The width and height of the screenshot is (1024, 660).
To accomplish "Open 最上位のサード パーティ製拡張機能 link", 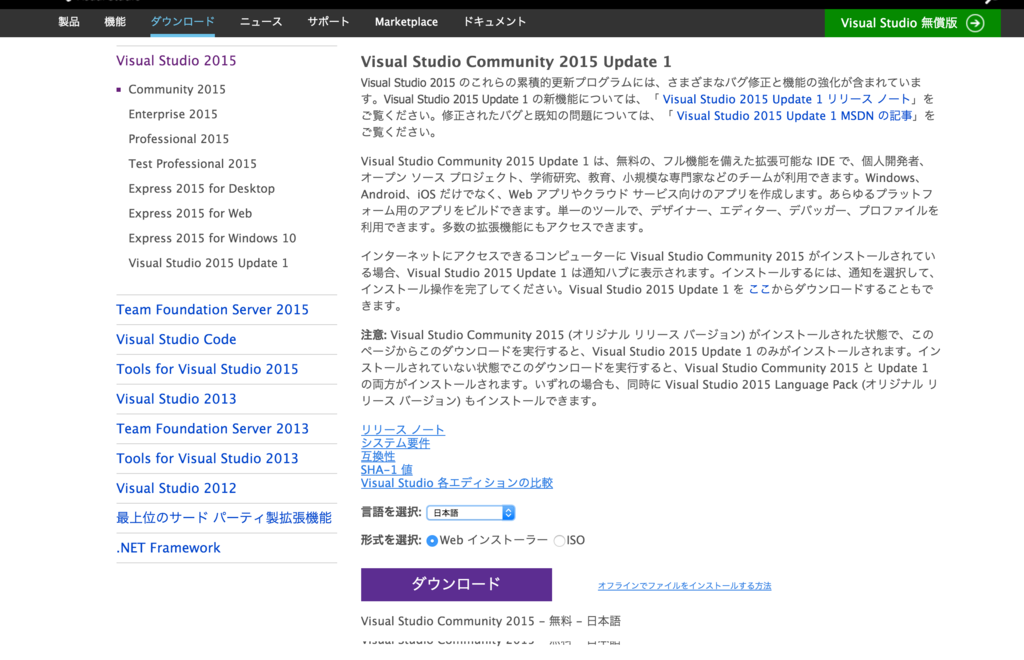I will pyautogui.click(x=224, y=518).
